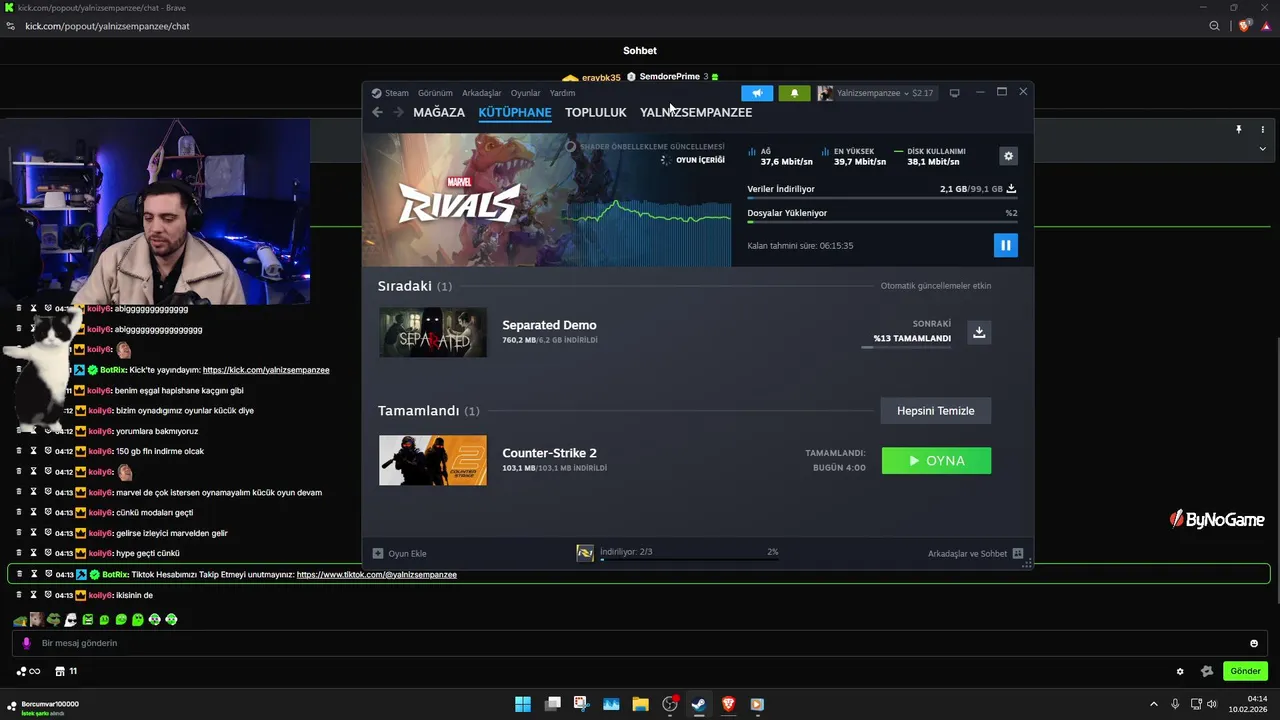Screen dimensions: 1280x720
Task: Click the Dosyalar Yükleniyor progress bar
Action: click(x=882, y=222)
